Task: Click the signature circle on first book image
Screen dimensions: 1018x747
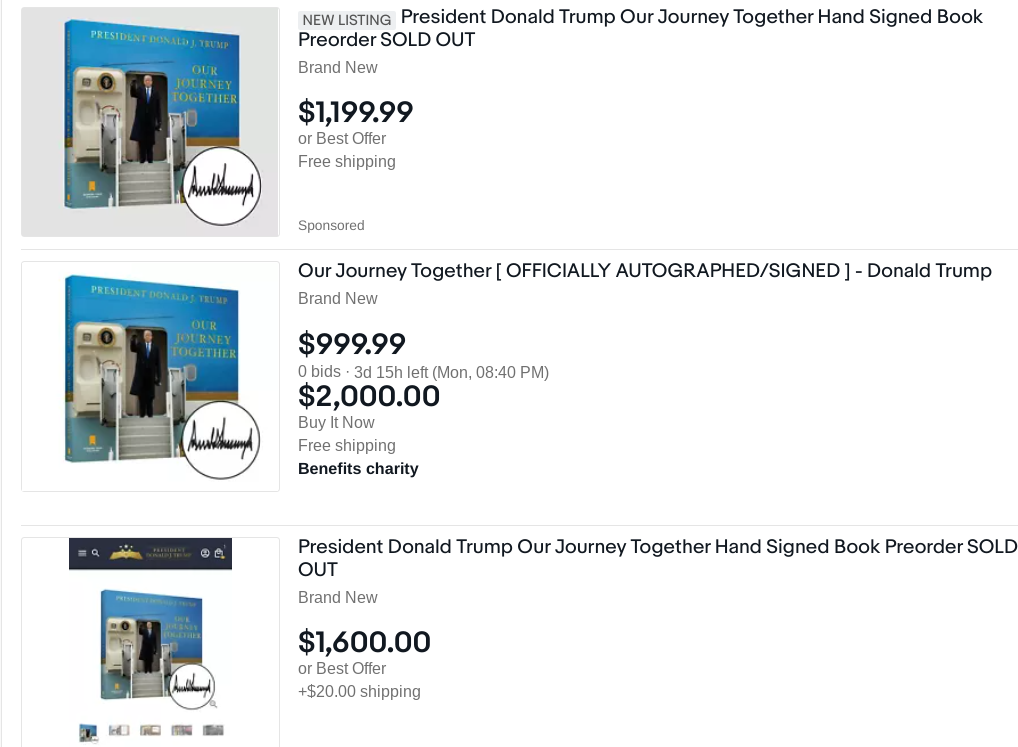Action: 221,186
